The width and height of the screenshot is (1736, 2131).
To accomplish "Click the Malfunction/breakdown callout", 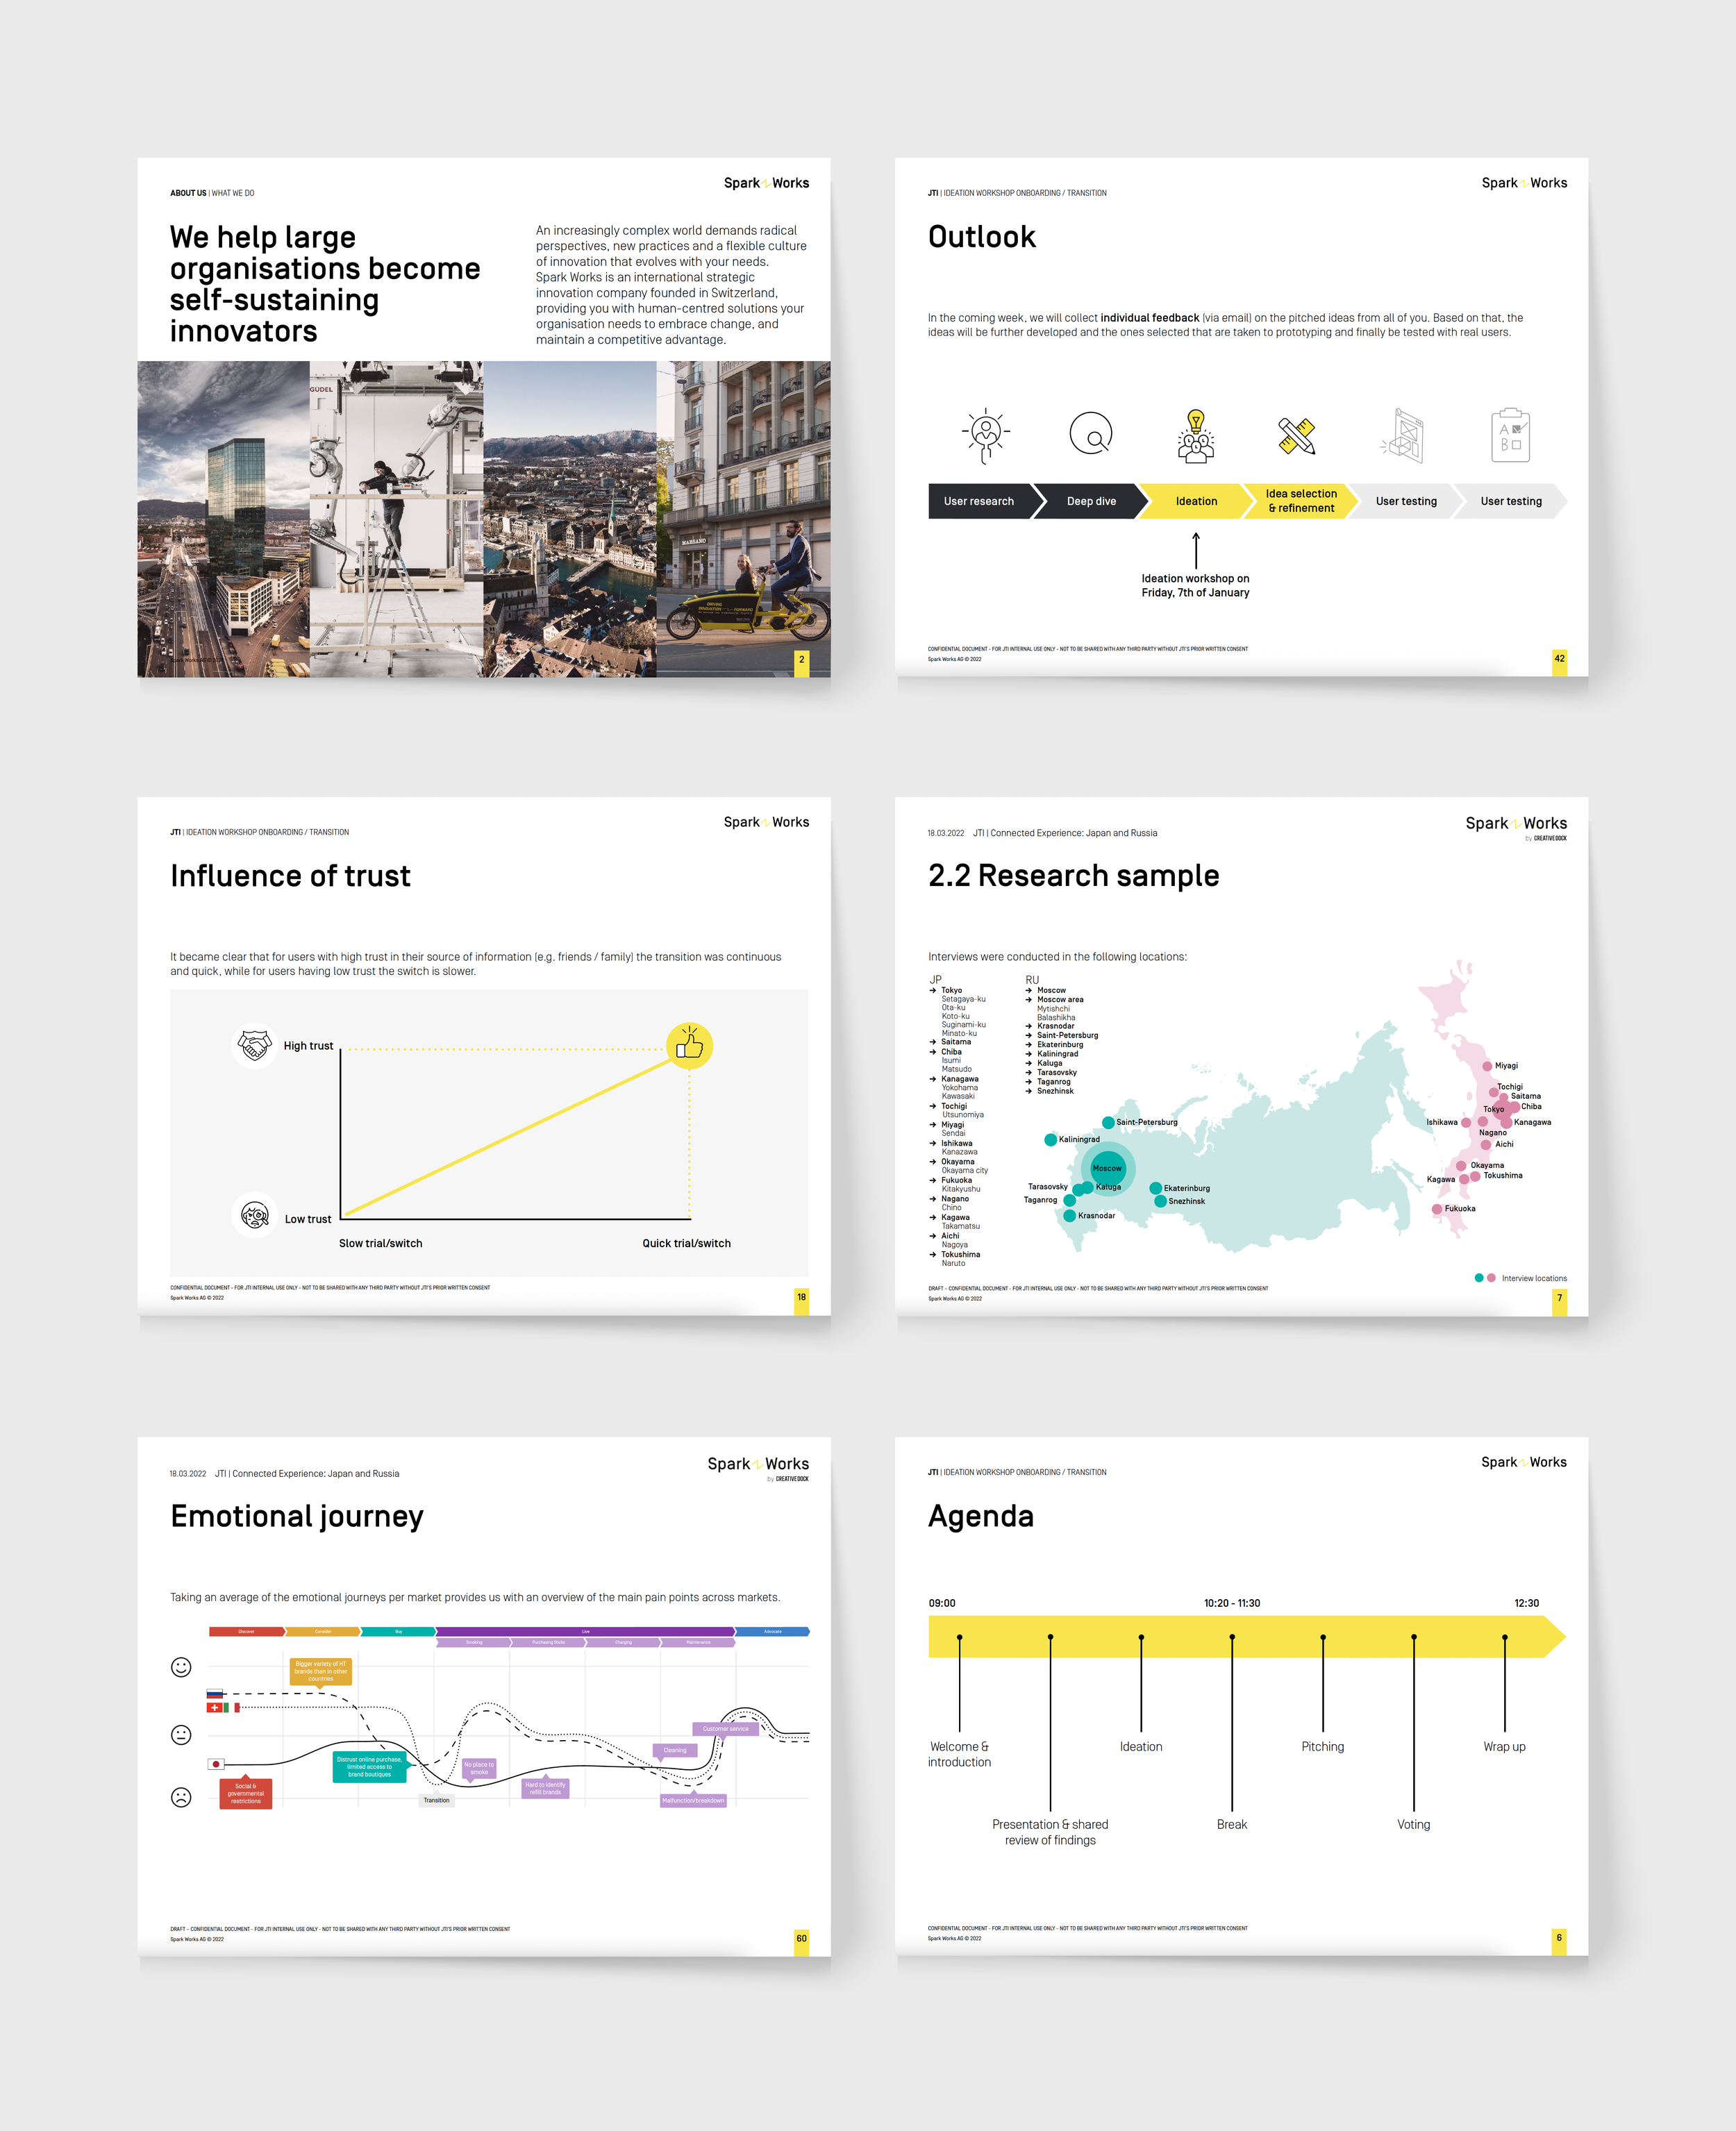I will coord(693,1800).
